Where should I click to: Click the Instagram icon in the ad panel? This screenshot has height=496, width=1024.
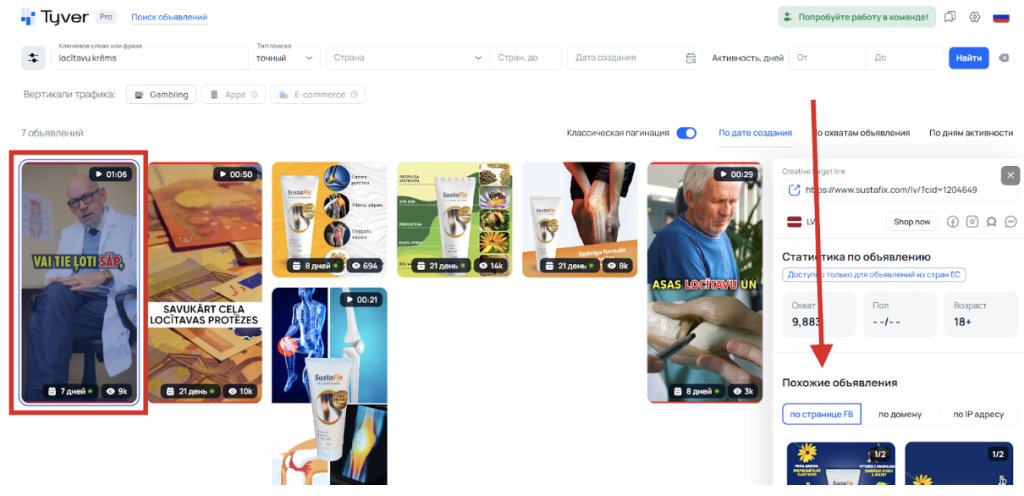coord(972,221)
